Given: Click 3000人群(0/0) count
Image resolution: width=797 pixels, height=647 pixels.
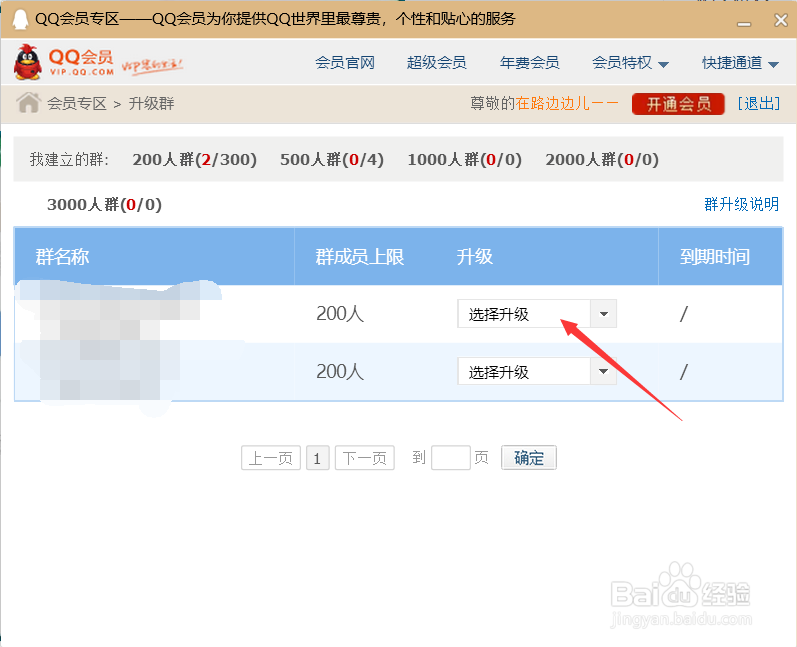Looking at the screenshot, I should click(104, 204).
